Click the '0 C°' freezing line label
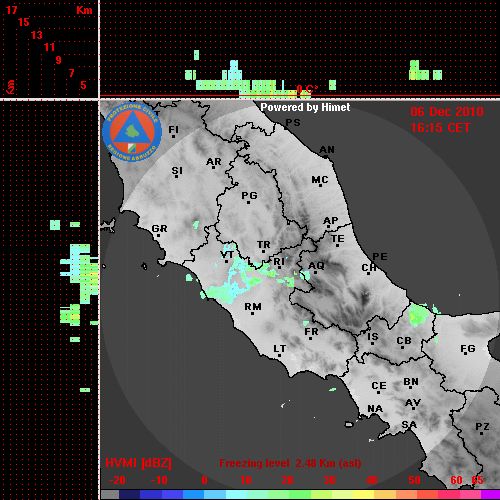Image resolution: width=500 pixels, height=500 pixels. [x=307, y=89]
